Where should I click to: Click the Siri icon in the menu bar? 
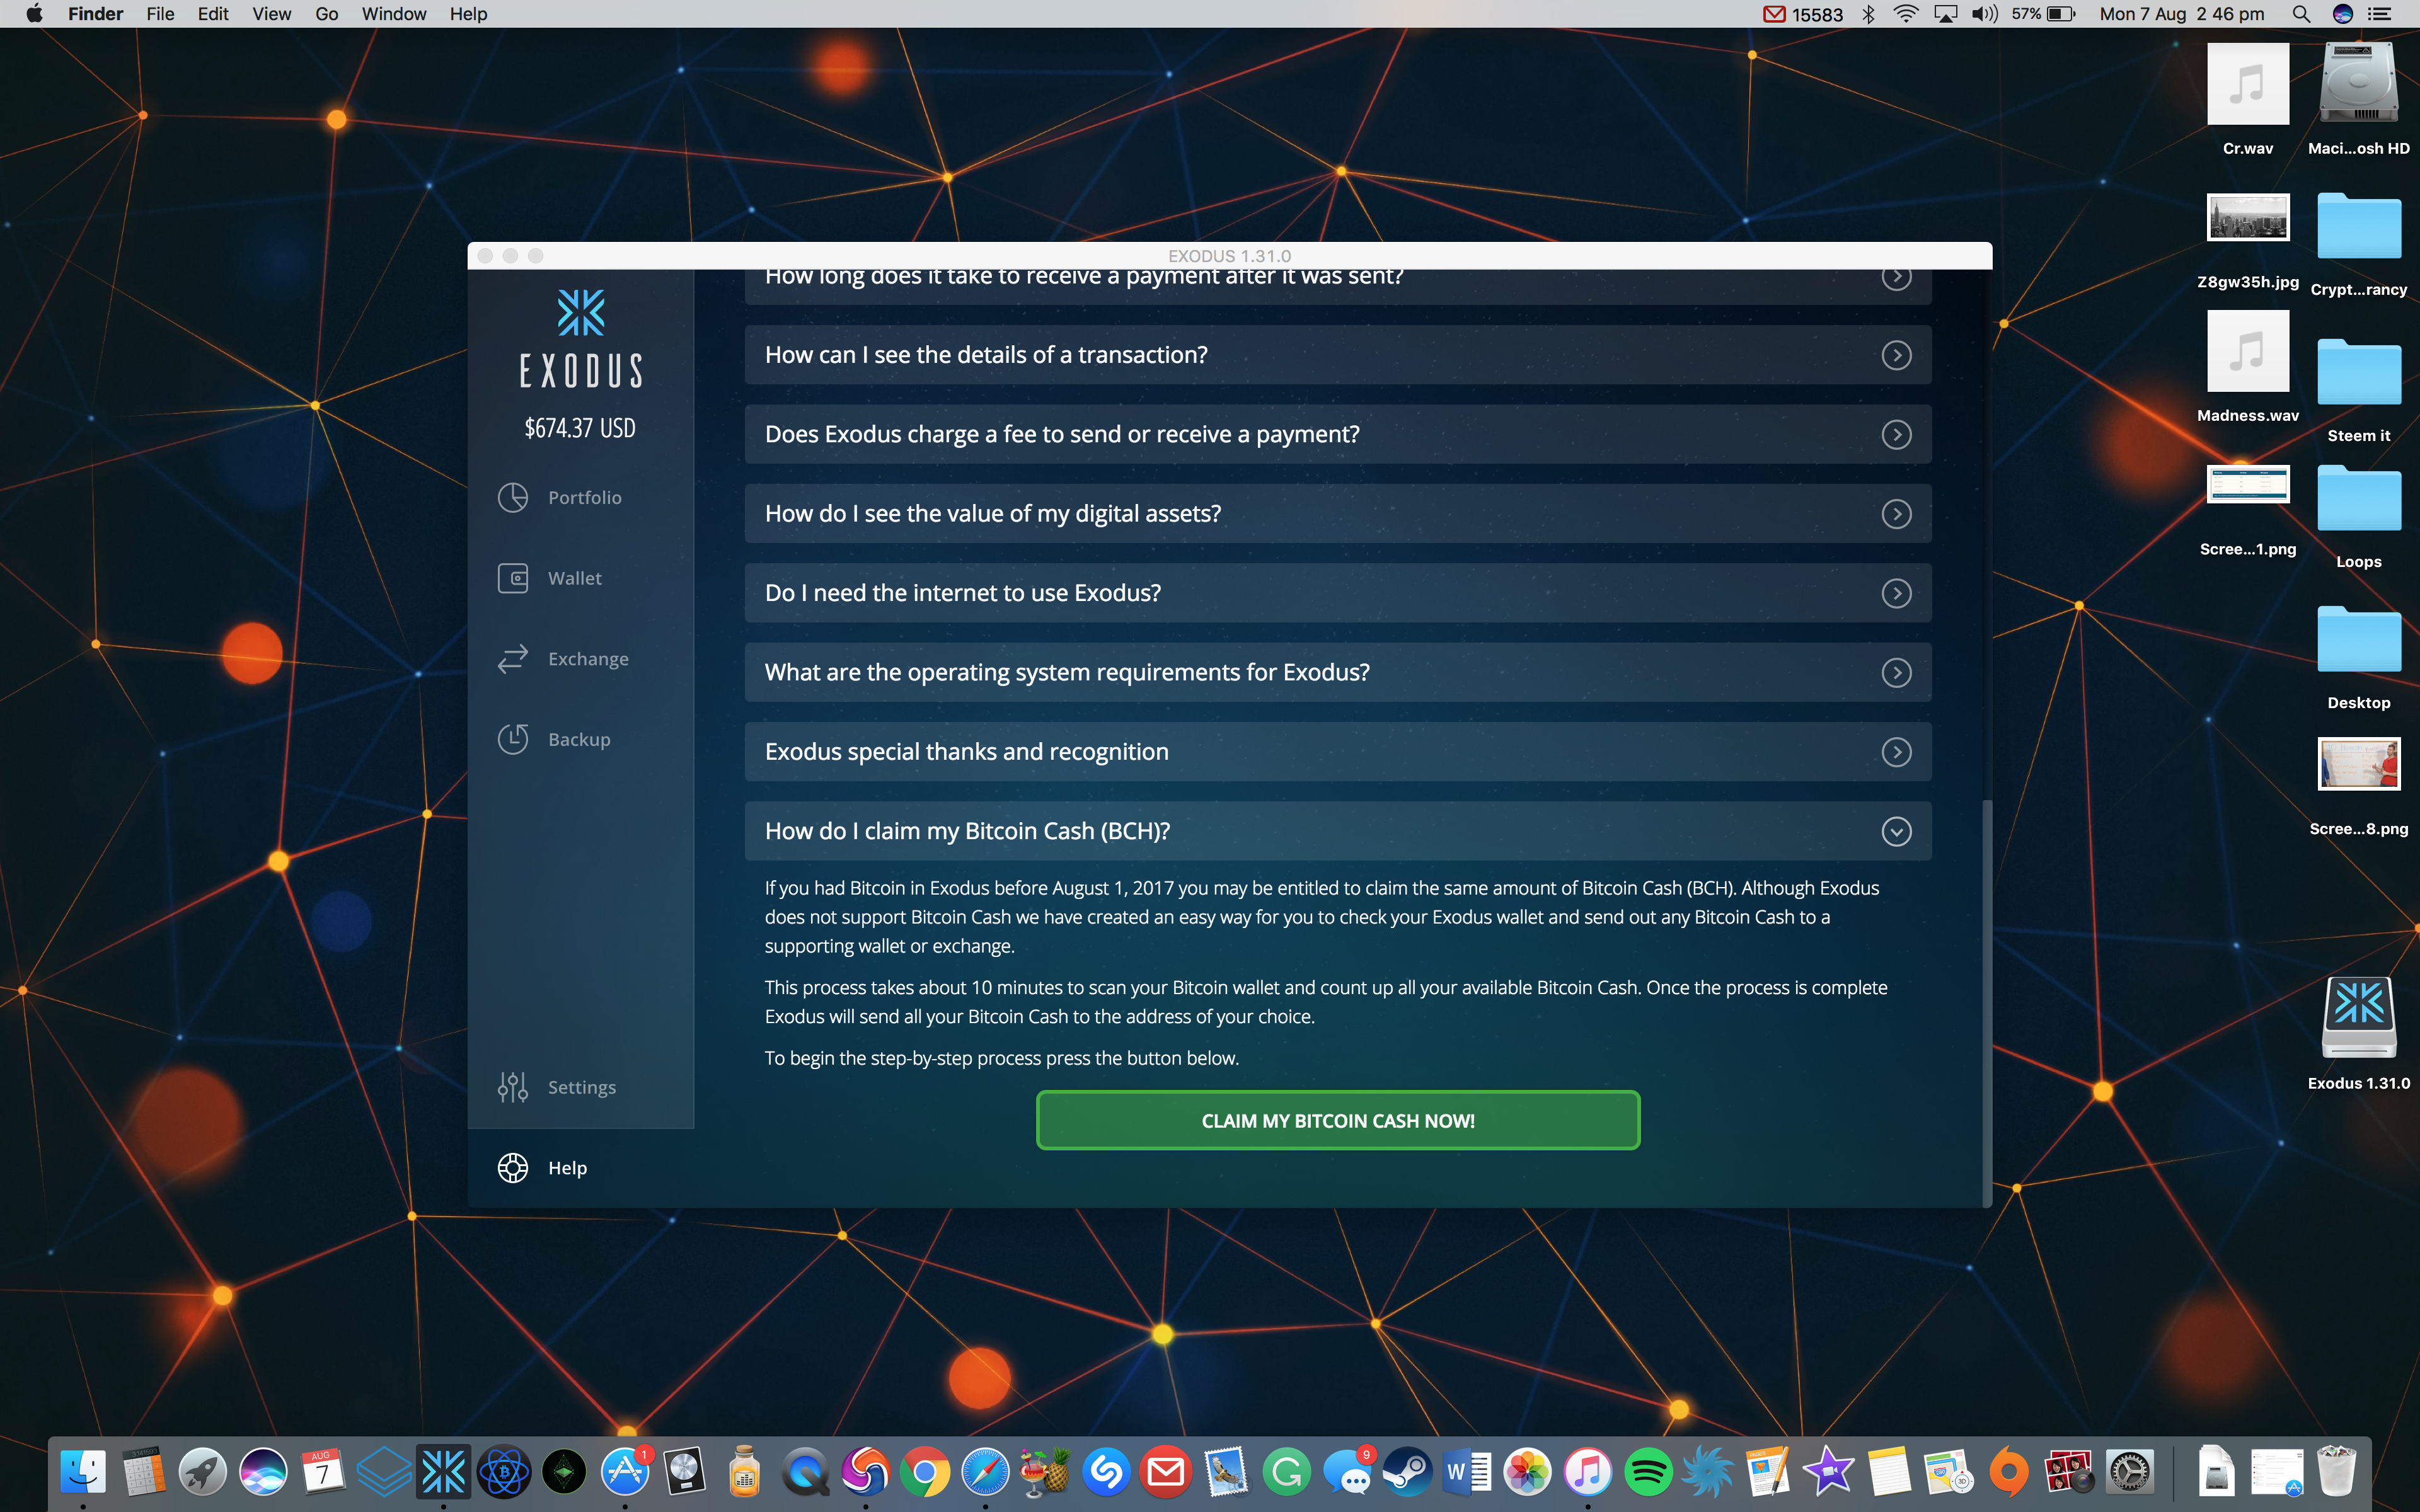[x=2343, y=14]
